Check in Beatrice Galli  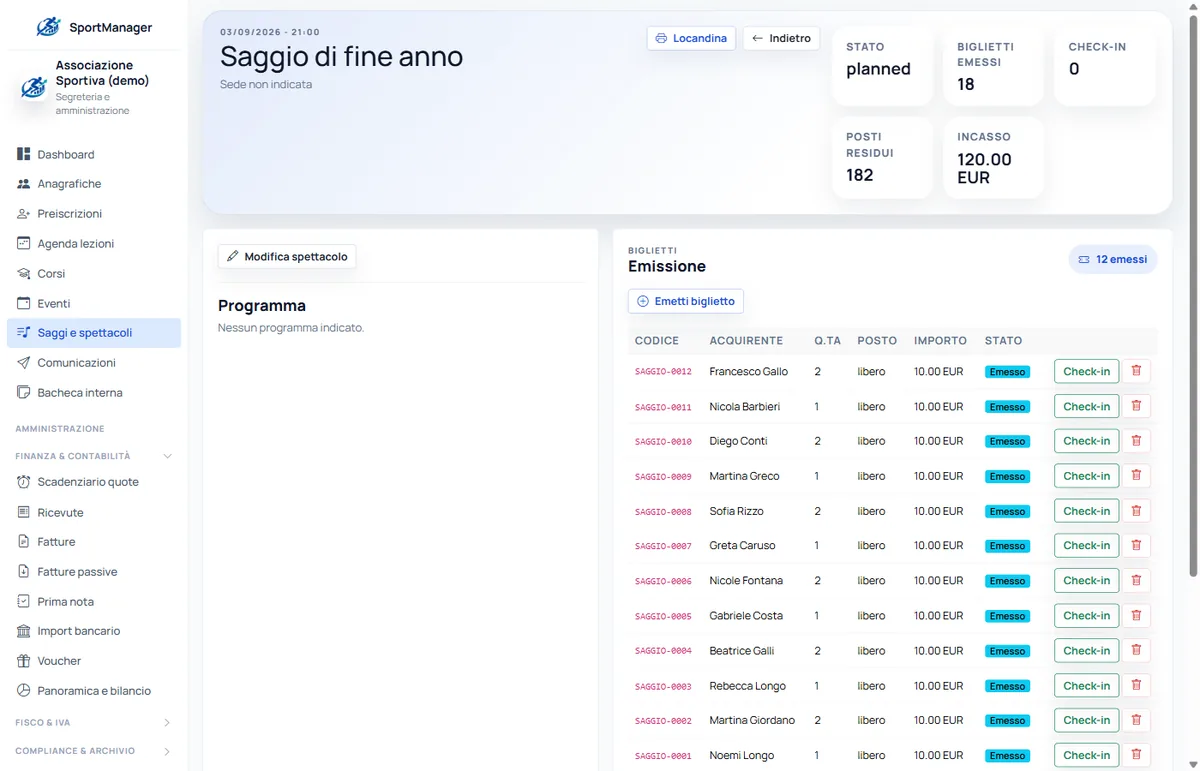[1086, 650]
